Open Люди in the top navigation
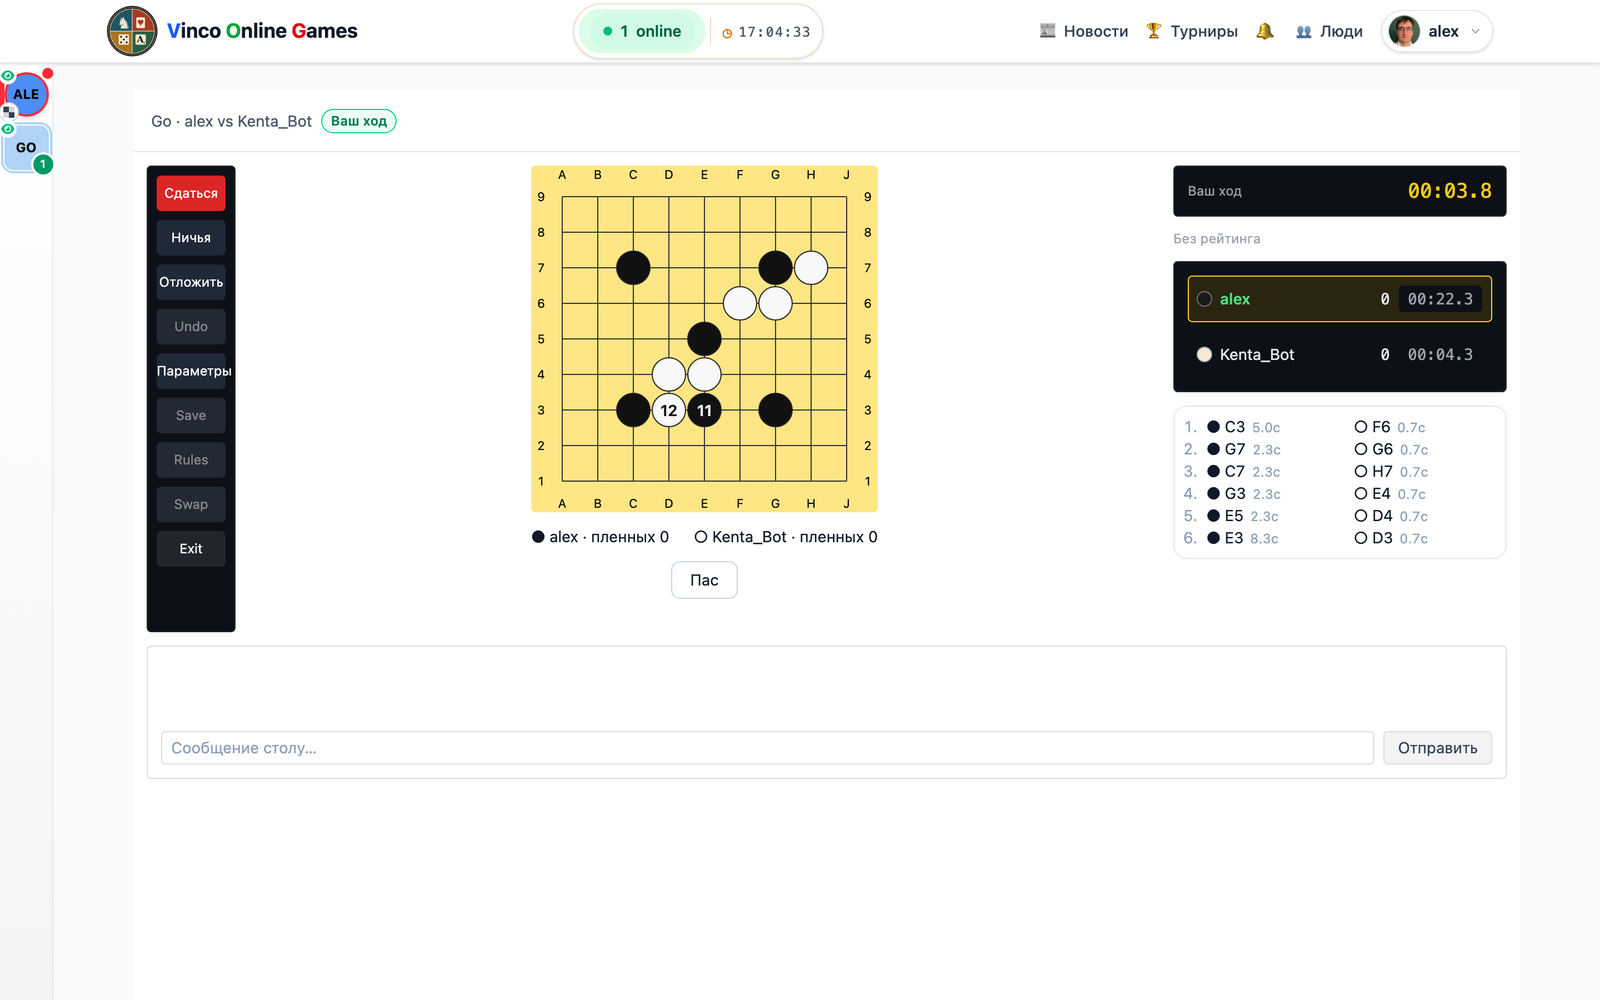This screenshot has width=1600, height=1000. point(1329,31)
